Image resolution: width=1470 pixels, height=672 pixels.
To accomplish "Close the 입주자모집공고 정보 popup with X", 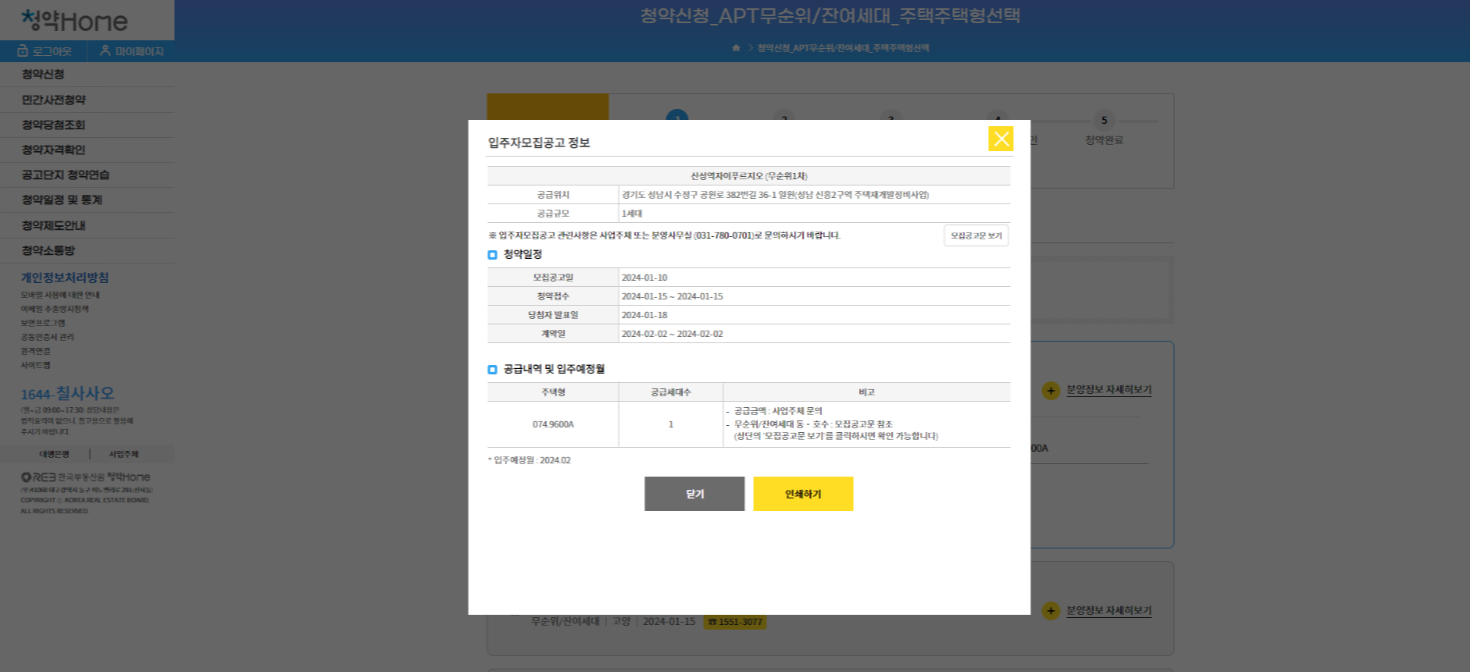I will point(1001,139).
